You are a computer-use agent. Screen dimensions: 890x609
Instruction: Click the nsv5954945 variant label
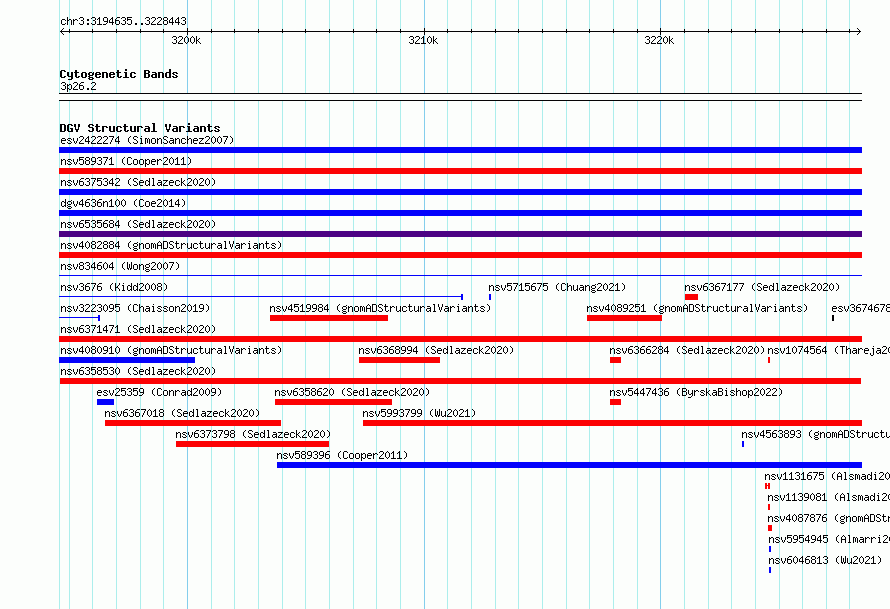[x=829, y=539]
